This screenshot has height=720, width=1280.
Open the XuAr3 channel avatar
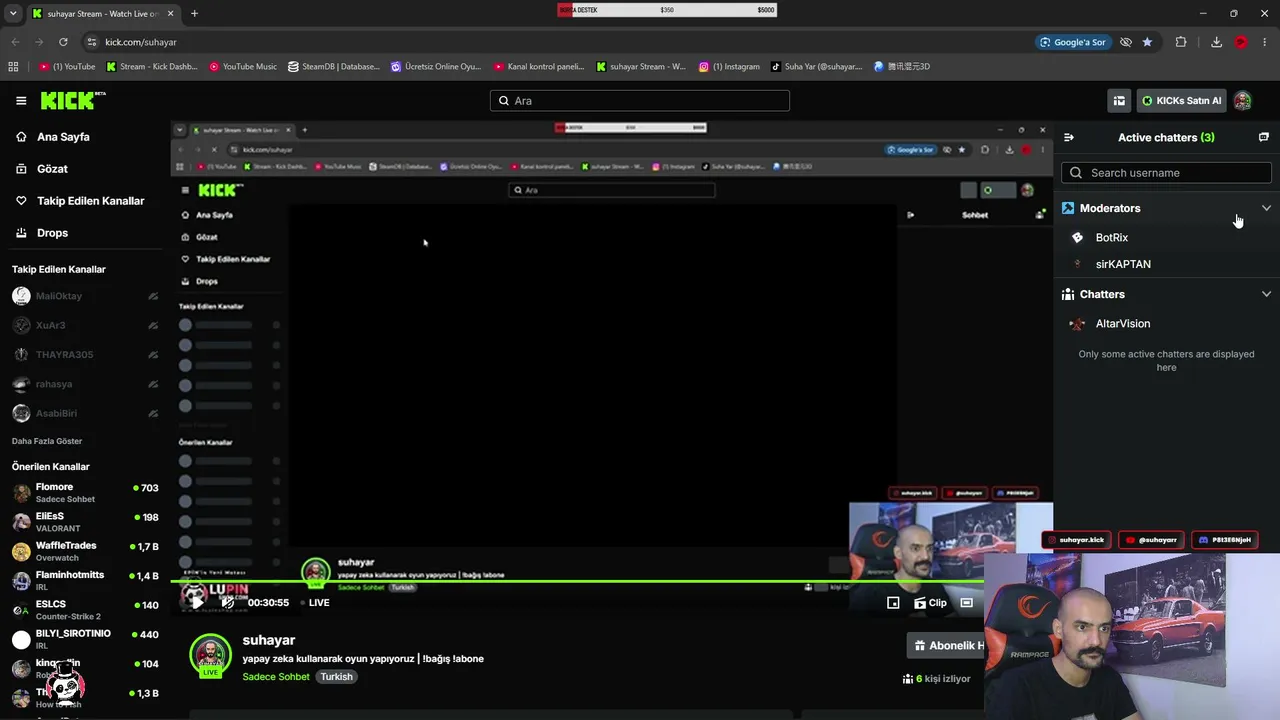[21, 325]
